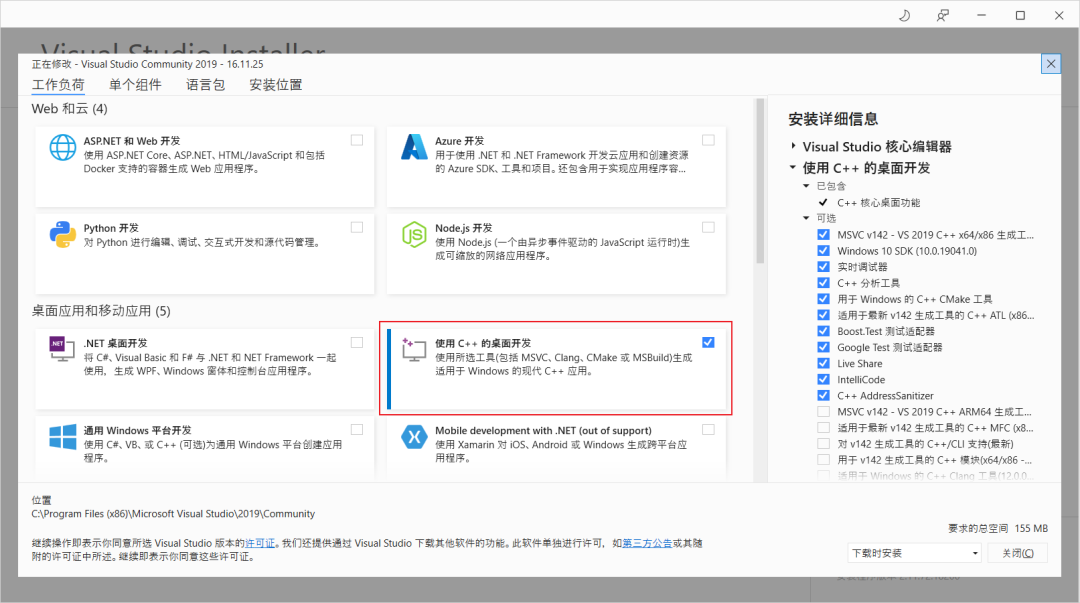Click the Python logo icon
1080x603 pixels.
tap(63, 234)
